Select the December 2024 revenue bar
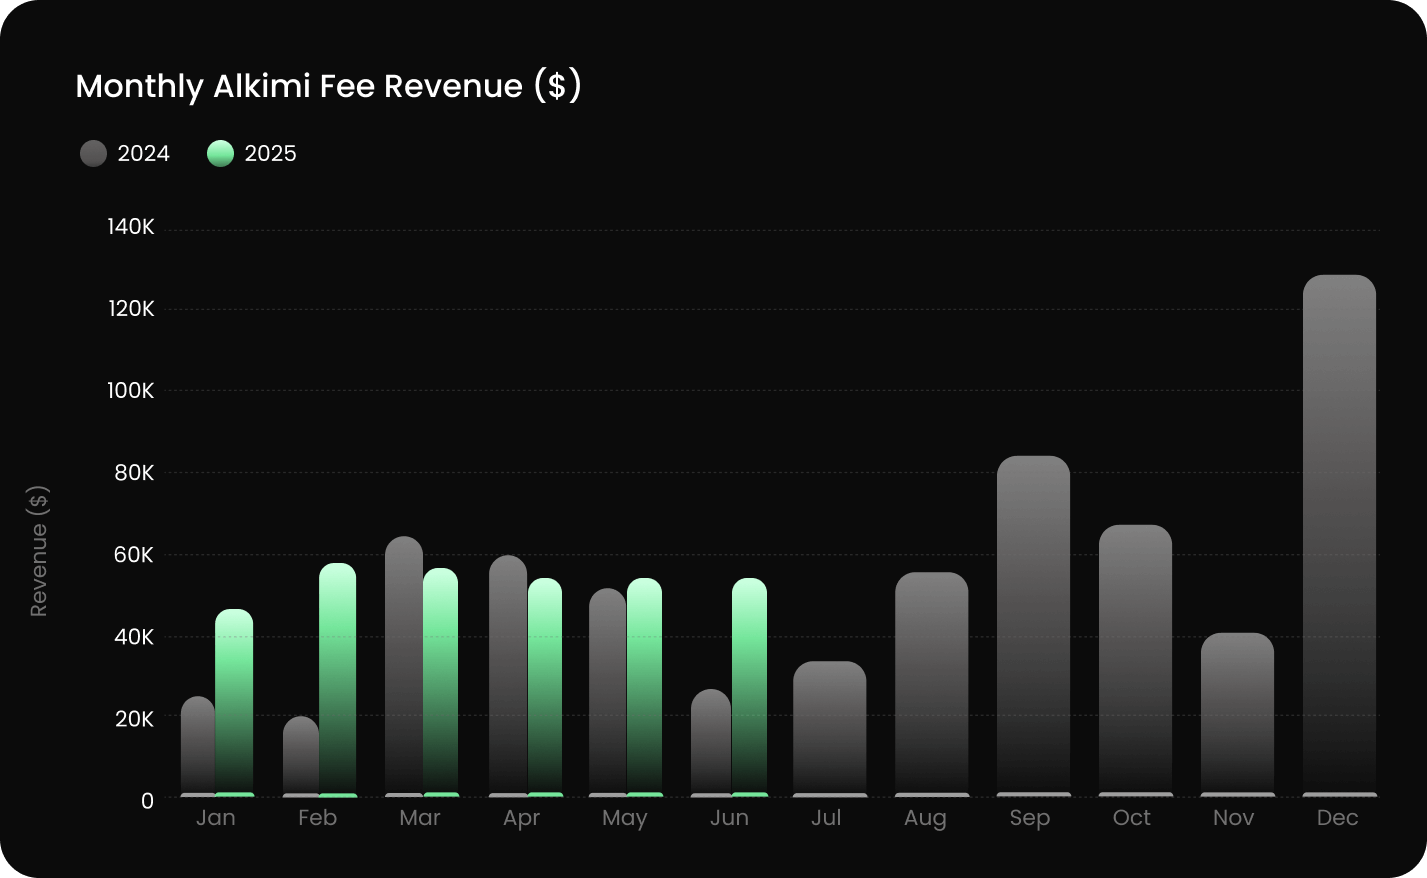The height and width of the screenshot is (878, 1427). tap(1339, 535)
